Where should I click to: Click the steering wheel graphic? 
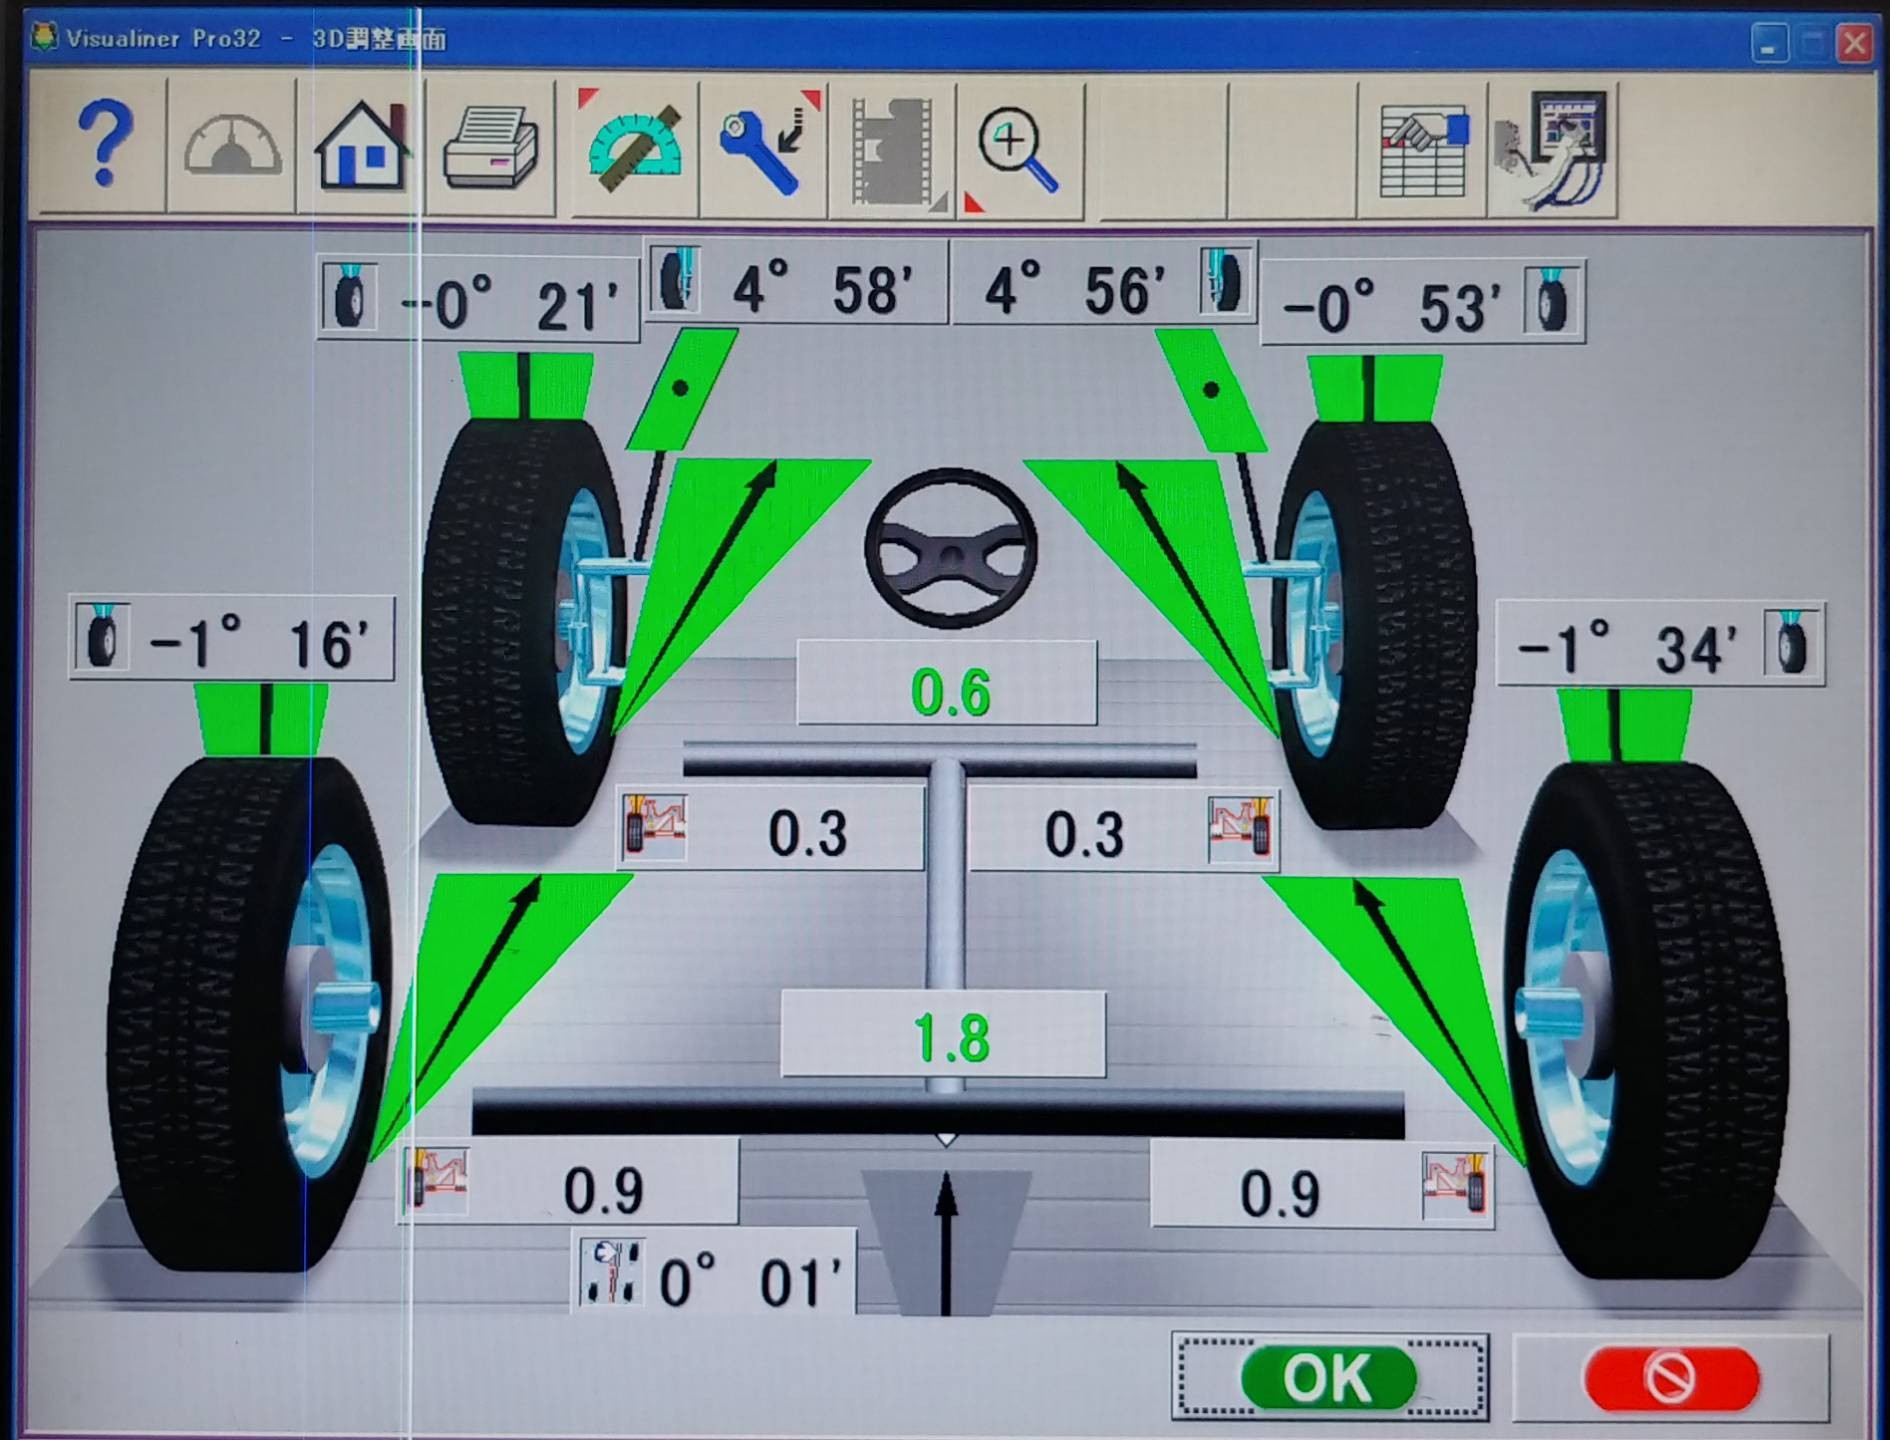(x=950, y=547)
